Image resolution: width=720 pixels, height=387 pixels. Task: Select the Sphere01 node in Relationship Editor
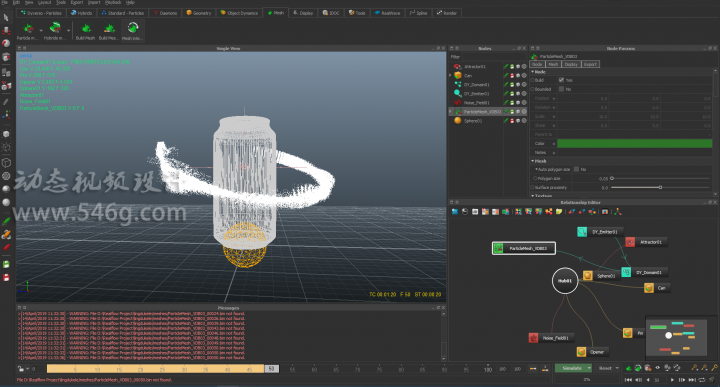click(601, 275)
